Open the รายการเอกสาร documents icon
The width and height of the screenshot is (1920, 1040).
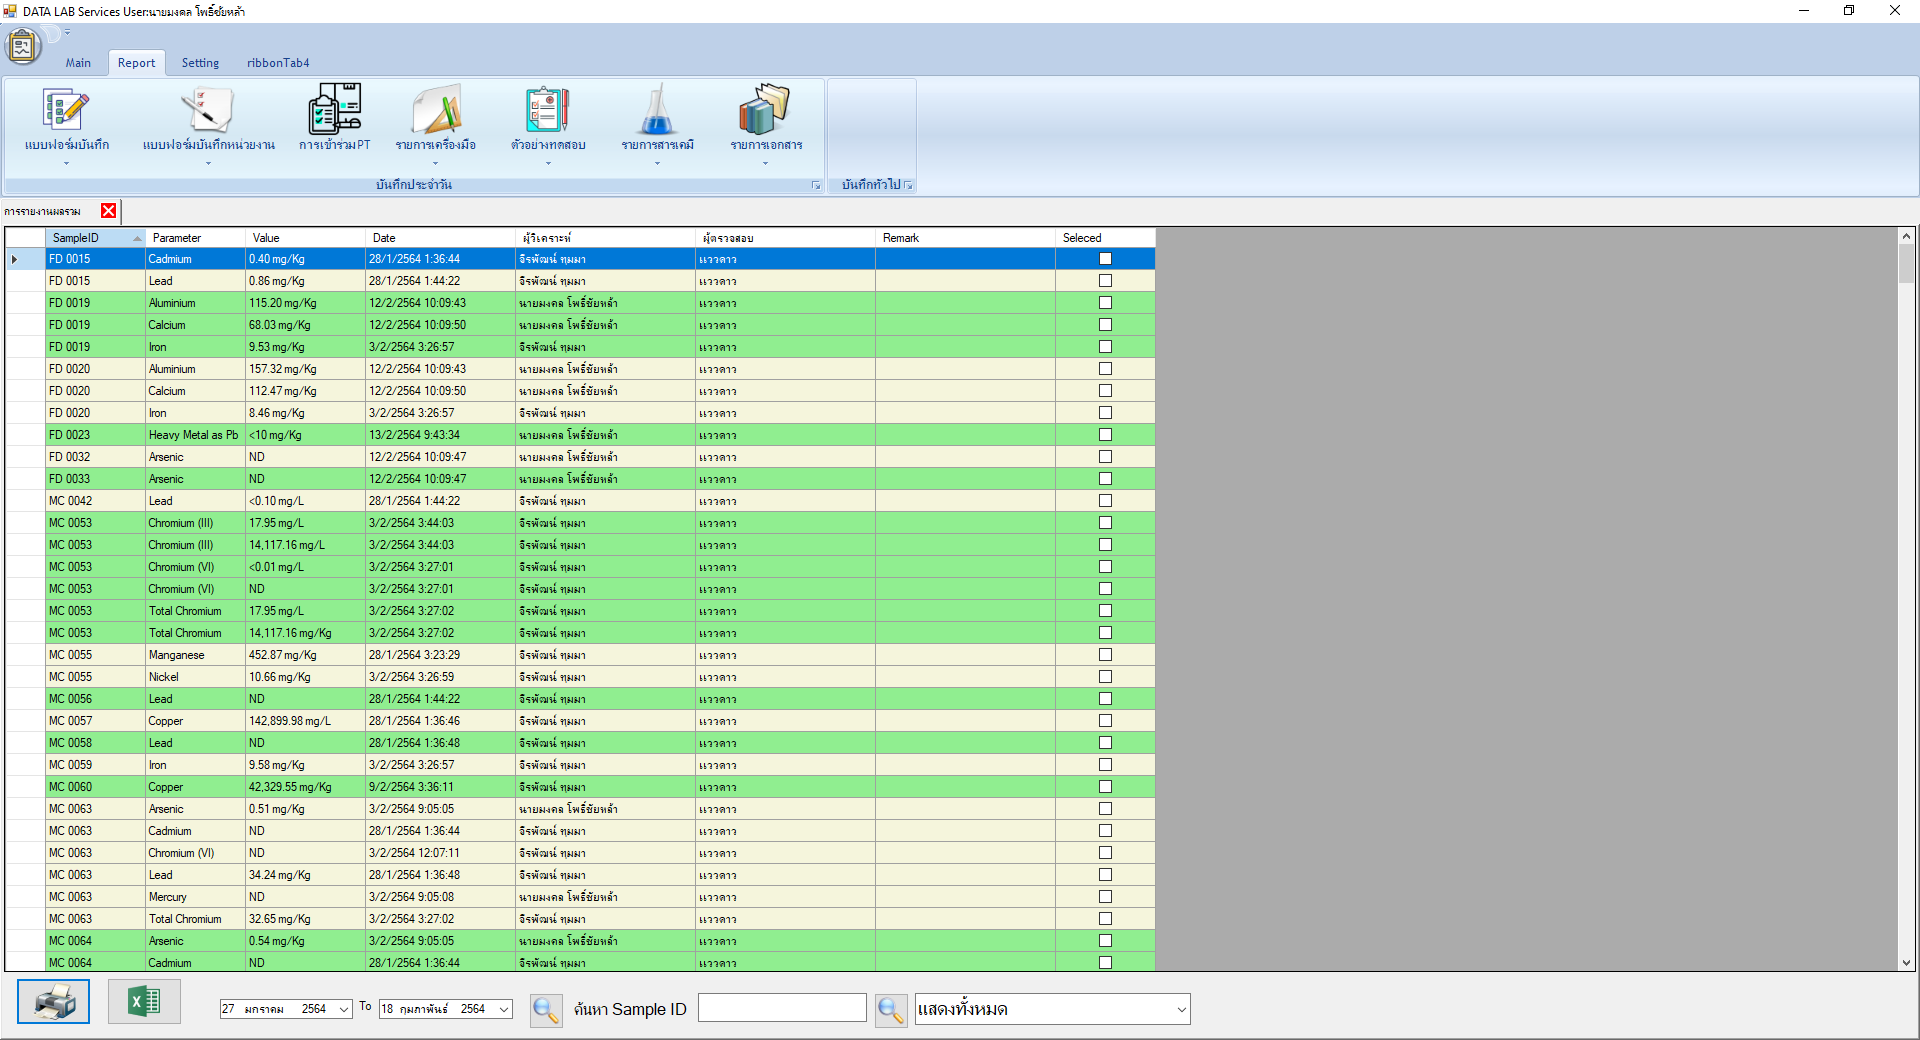[765, 111]
